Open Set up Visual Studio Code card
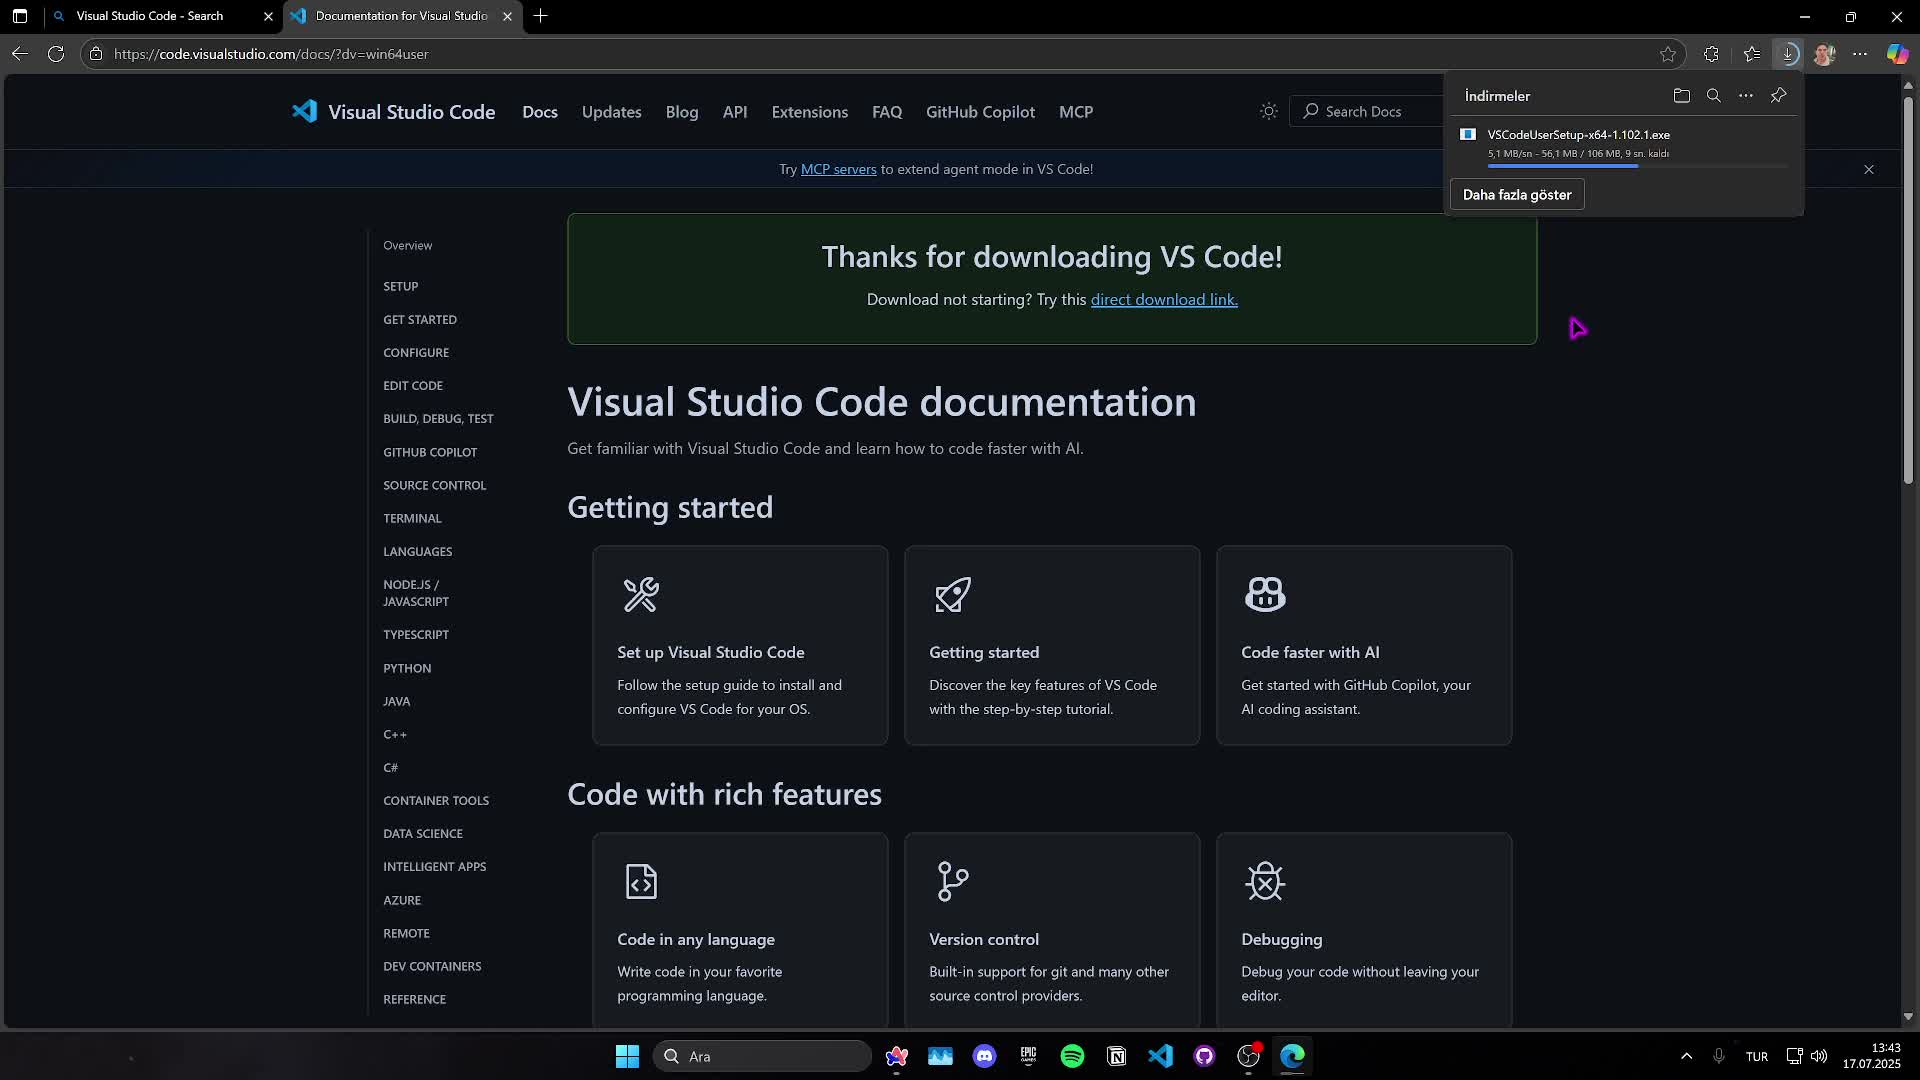Screen dimensions: 1920x1080 [740, 645]
